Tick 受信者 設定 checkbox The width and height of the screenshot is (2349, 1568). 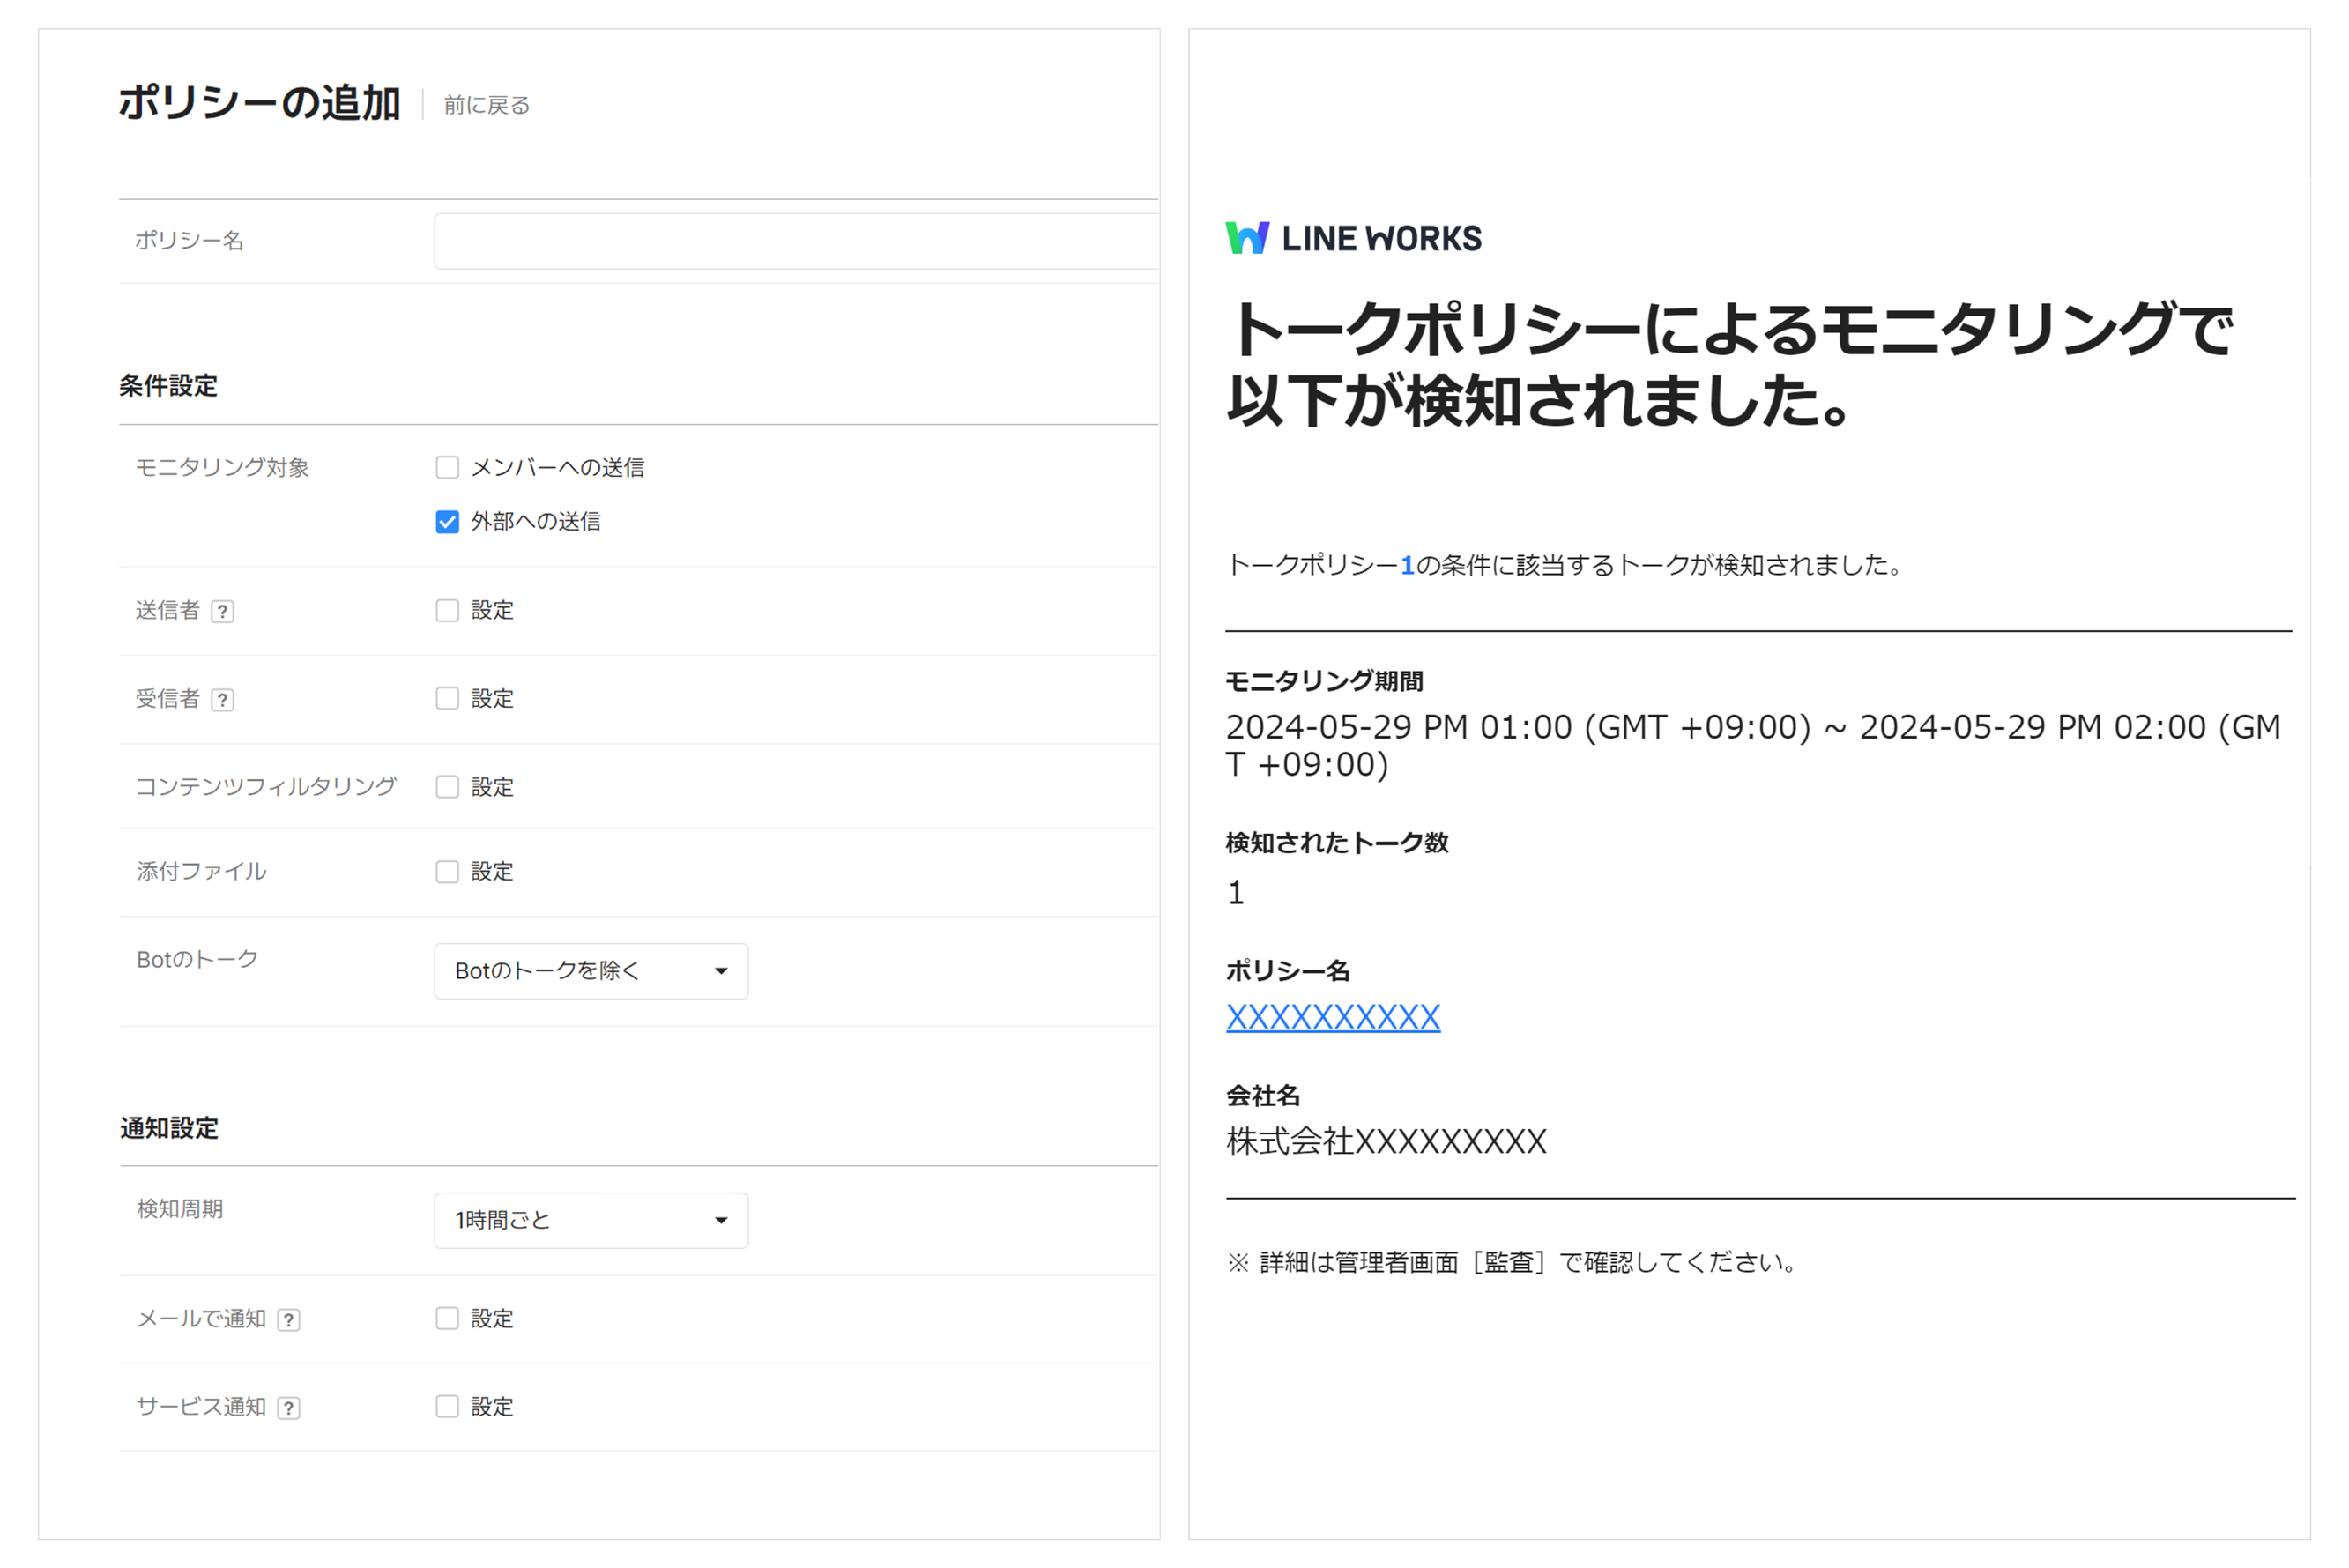[447, 698]
